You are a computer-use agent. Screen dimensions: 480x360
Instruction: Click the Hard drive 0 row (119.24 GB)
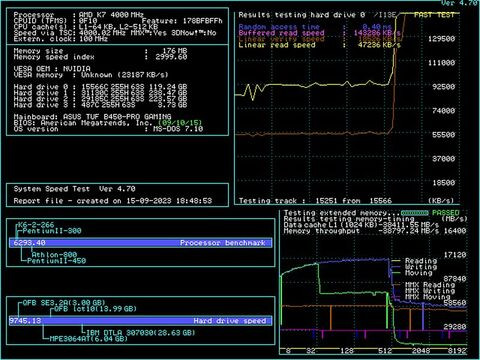[100, 87]
